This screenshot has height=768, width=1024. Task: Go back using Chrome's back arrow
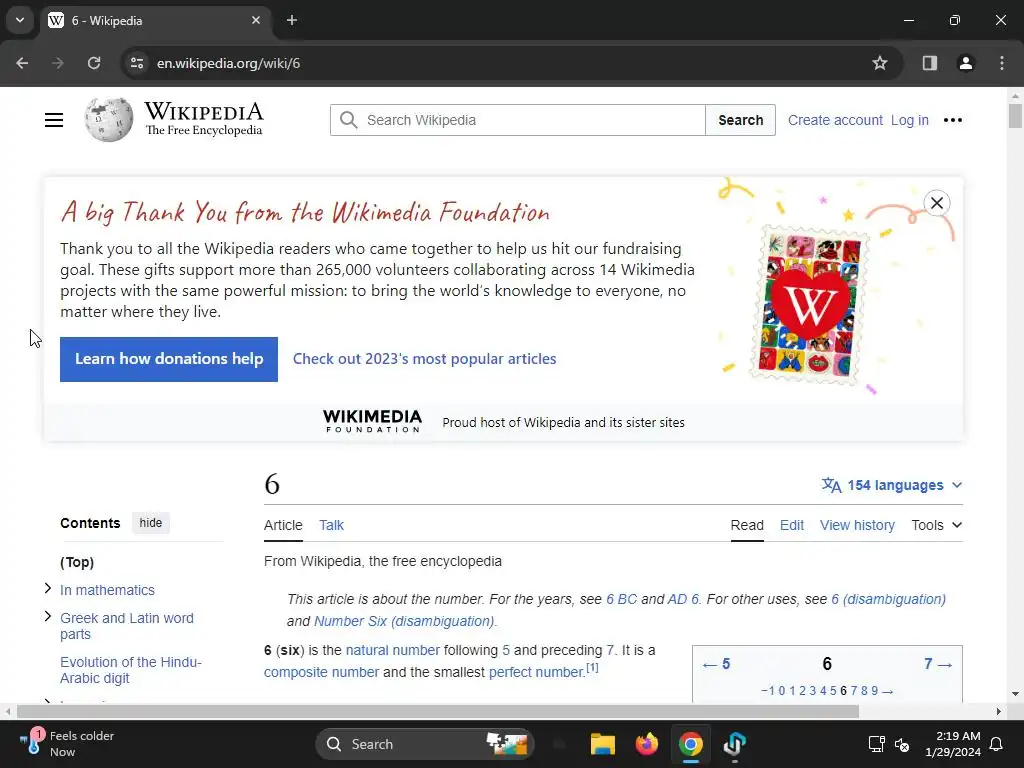pyautogui.click(x=22, y=63)
